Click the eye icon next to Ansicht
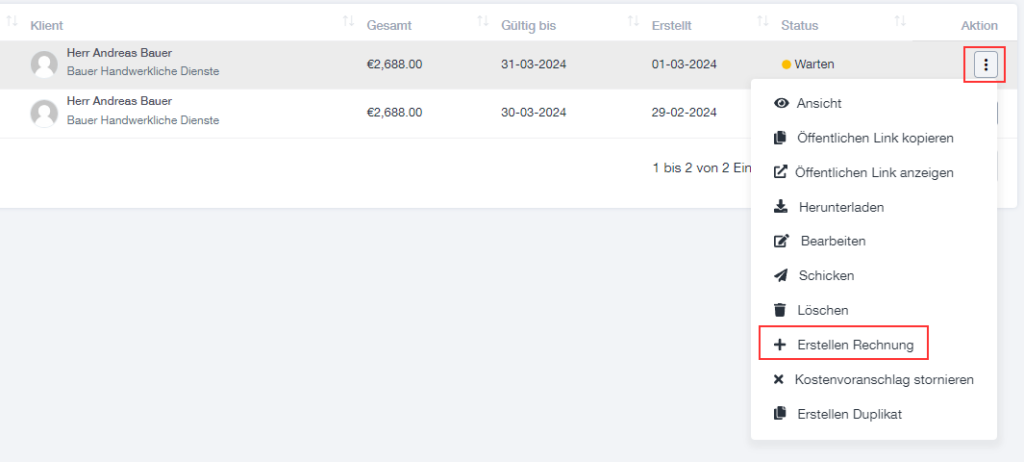Screen dimensions: 1024x462 click(780, 103)
